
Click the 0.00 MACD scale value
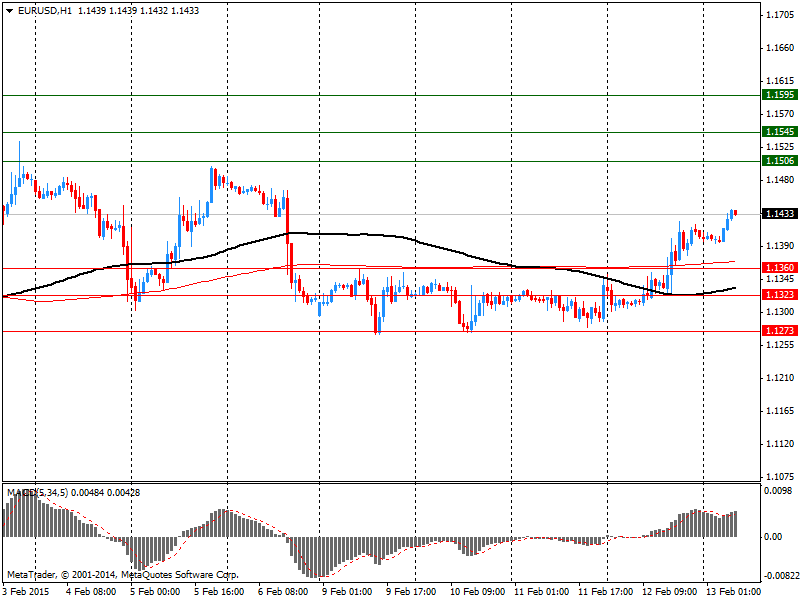(x=773, y=537)
